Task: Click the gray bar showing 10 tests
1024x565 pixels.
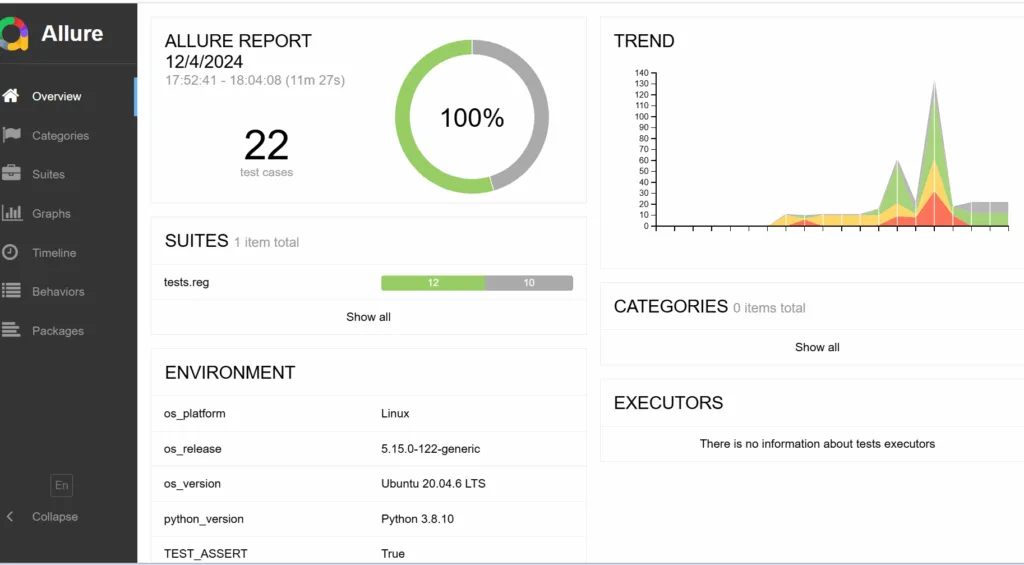Action: (x=529, y=283)
